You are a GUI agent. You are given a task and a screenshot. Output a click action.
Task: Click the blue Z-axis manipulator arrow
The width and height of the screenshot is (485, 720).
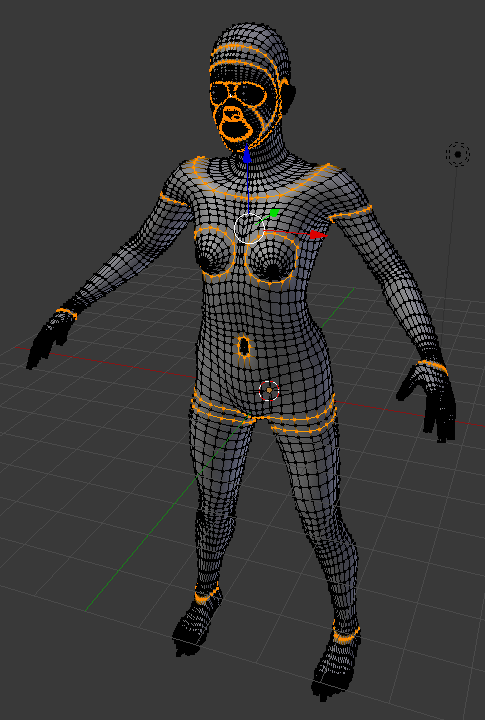coord(247,156)
